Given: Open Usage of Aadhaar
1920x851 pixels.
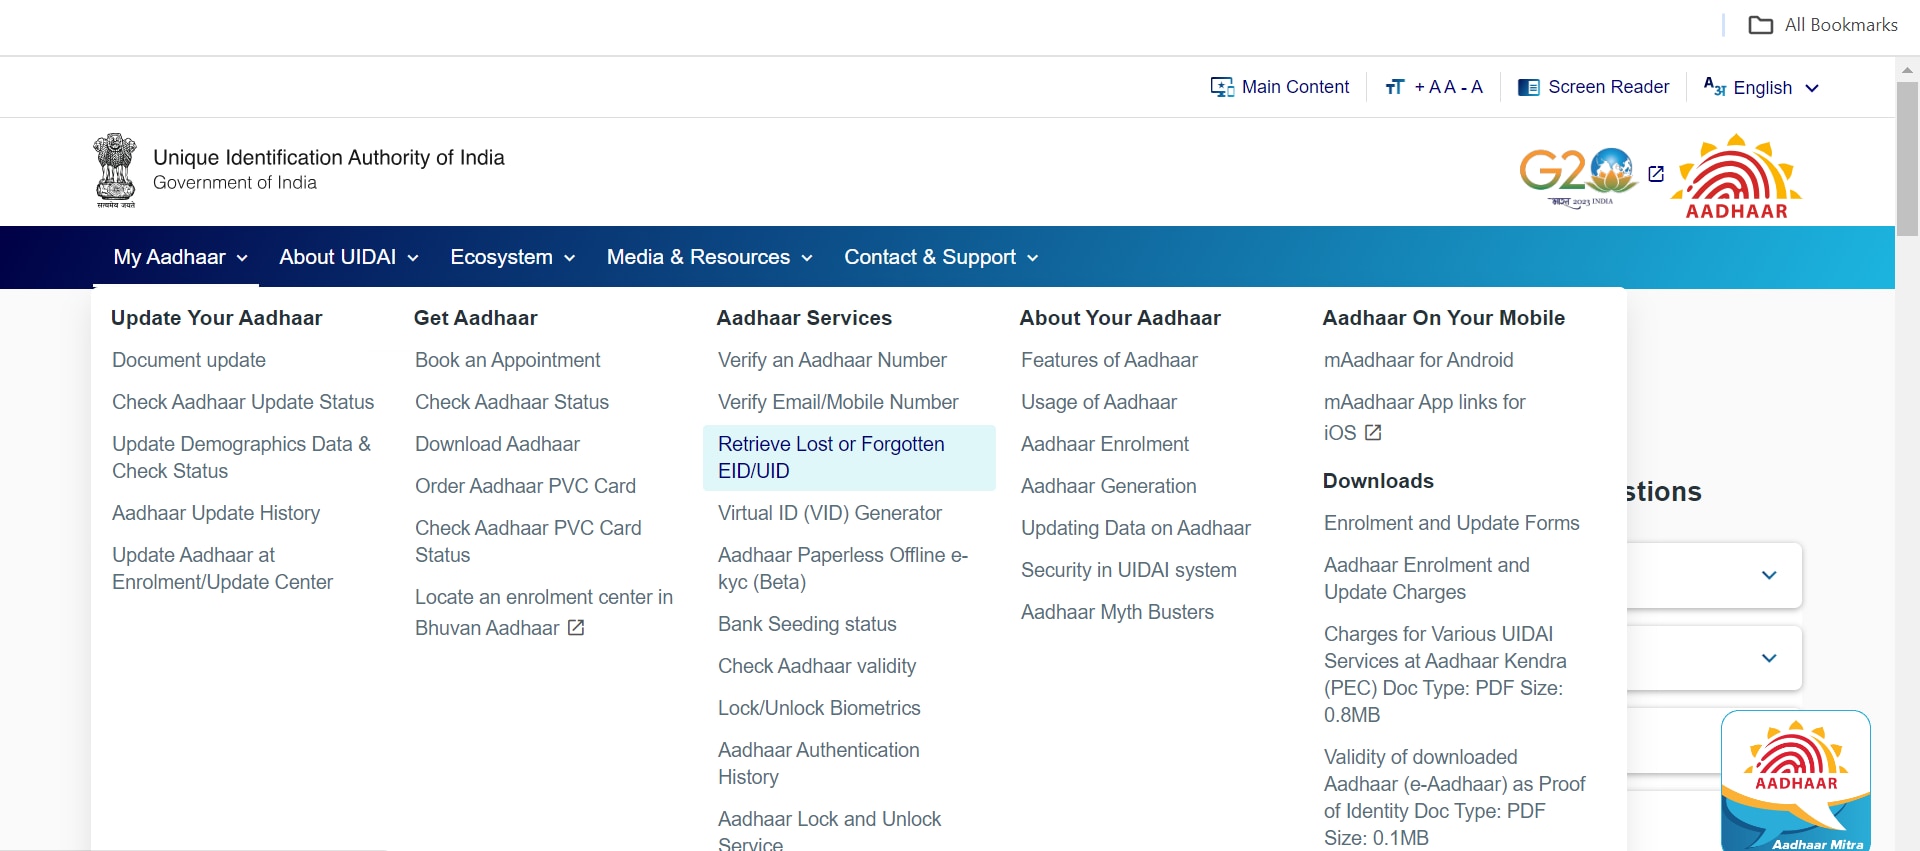Looking at the screenshot, I should pos(1099,402).
